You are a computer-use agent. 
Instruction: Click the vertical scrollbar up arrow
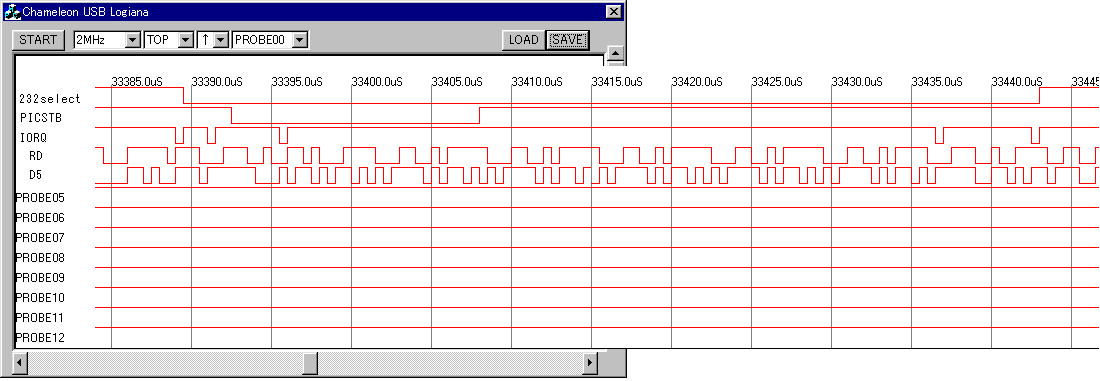coord(615,53)
